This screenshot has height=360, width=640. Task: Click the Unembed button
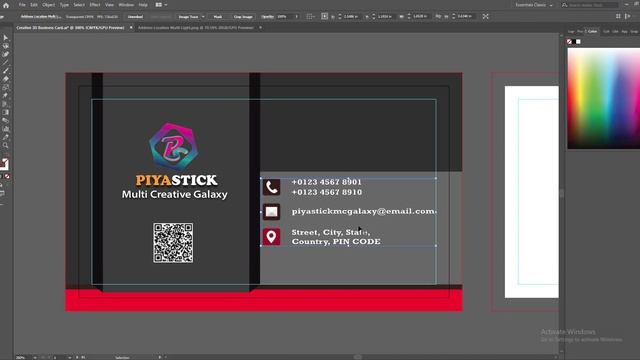coord(135,17)
